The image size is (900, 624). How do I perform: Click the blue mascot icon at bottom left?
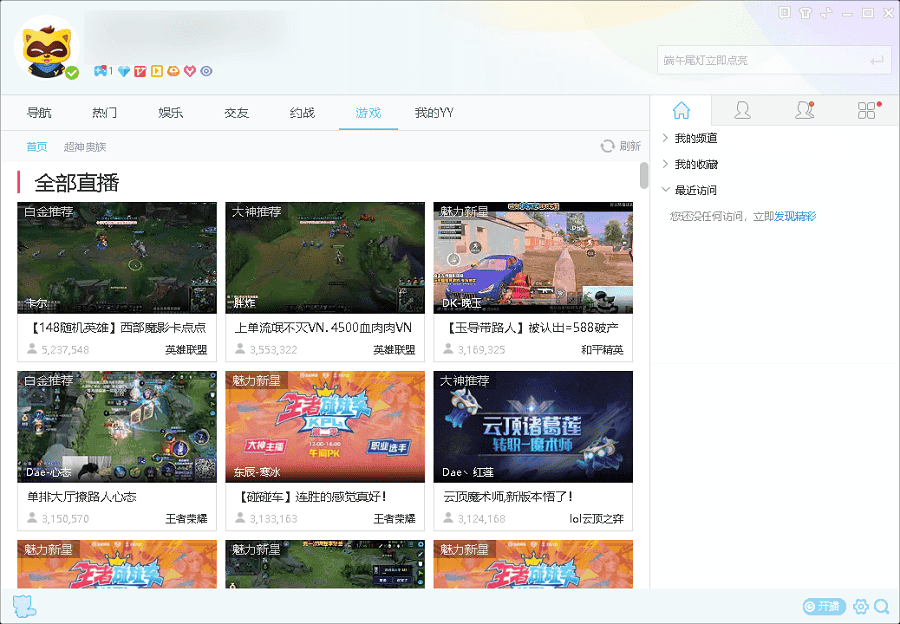pyautogui.click(x=24, y=606)
